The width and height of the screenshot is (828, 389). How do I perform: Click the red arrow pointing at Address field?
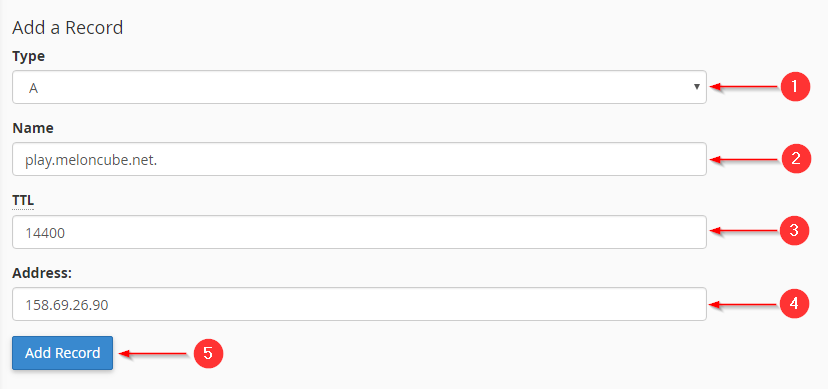[x=744, y=304]
